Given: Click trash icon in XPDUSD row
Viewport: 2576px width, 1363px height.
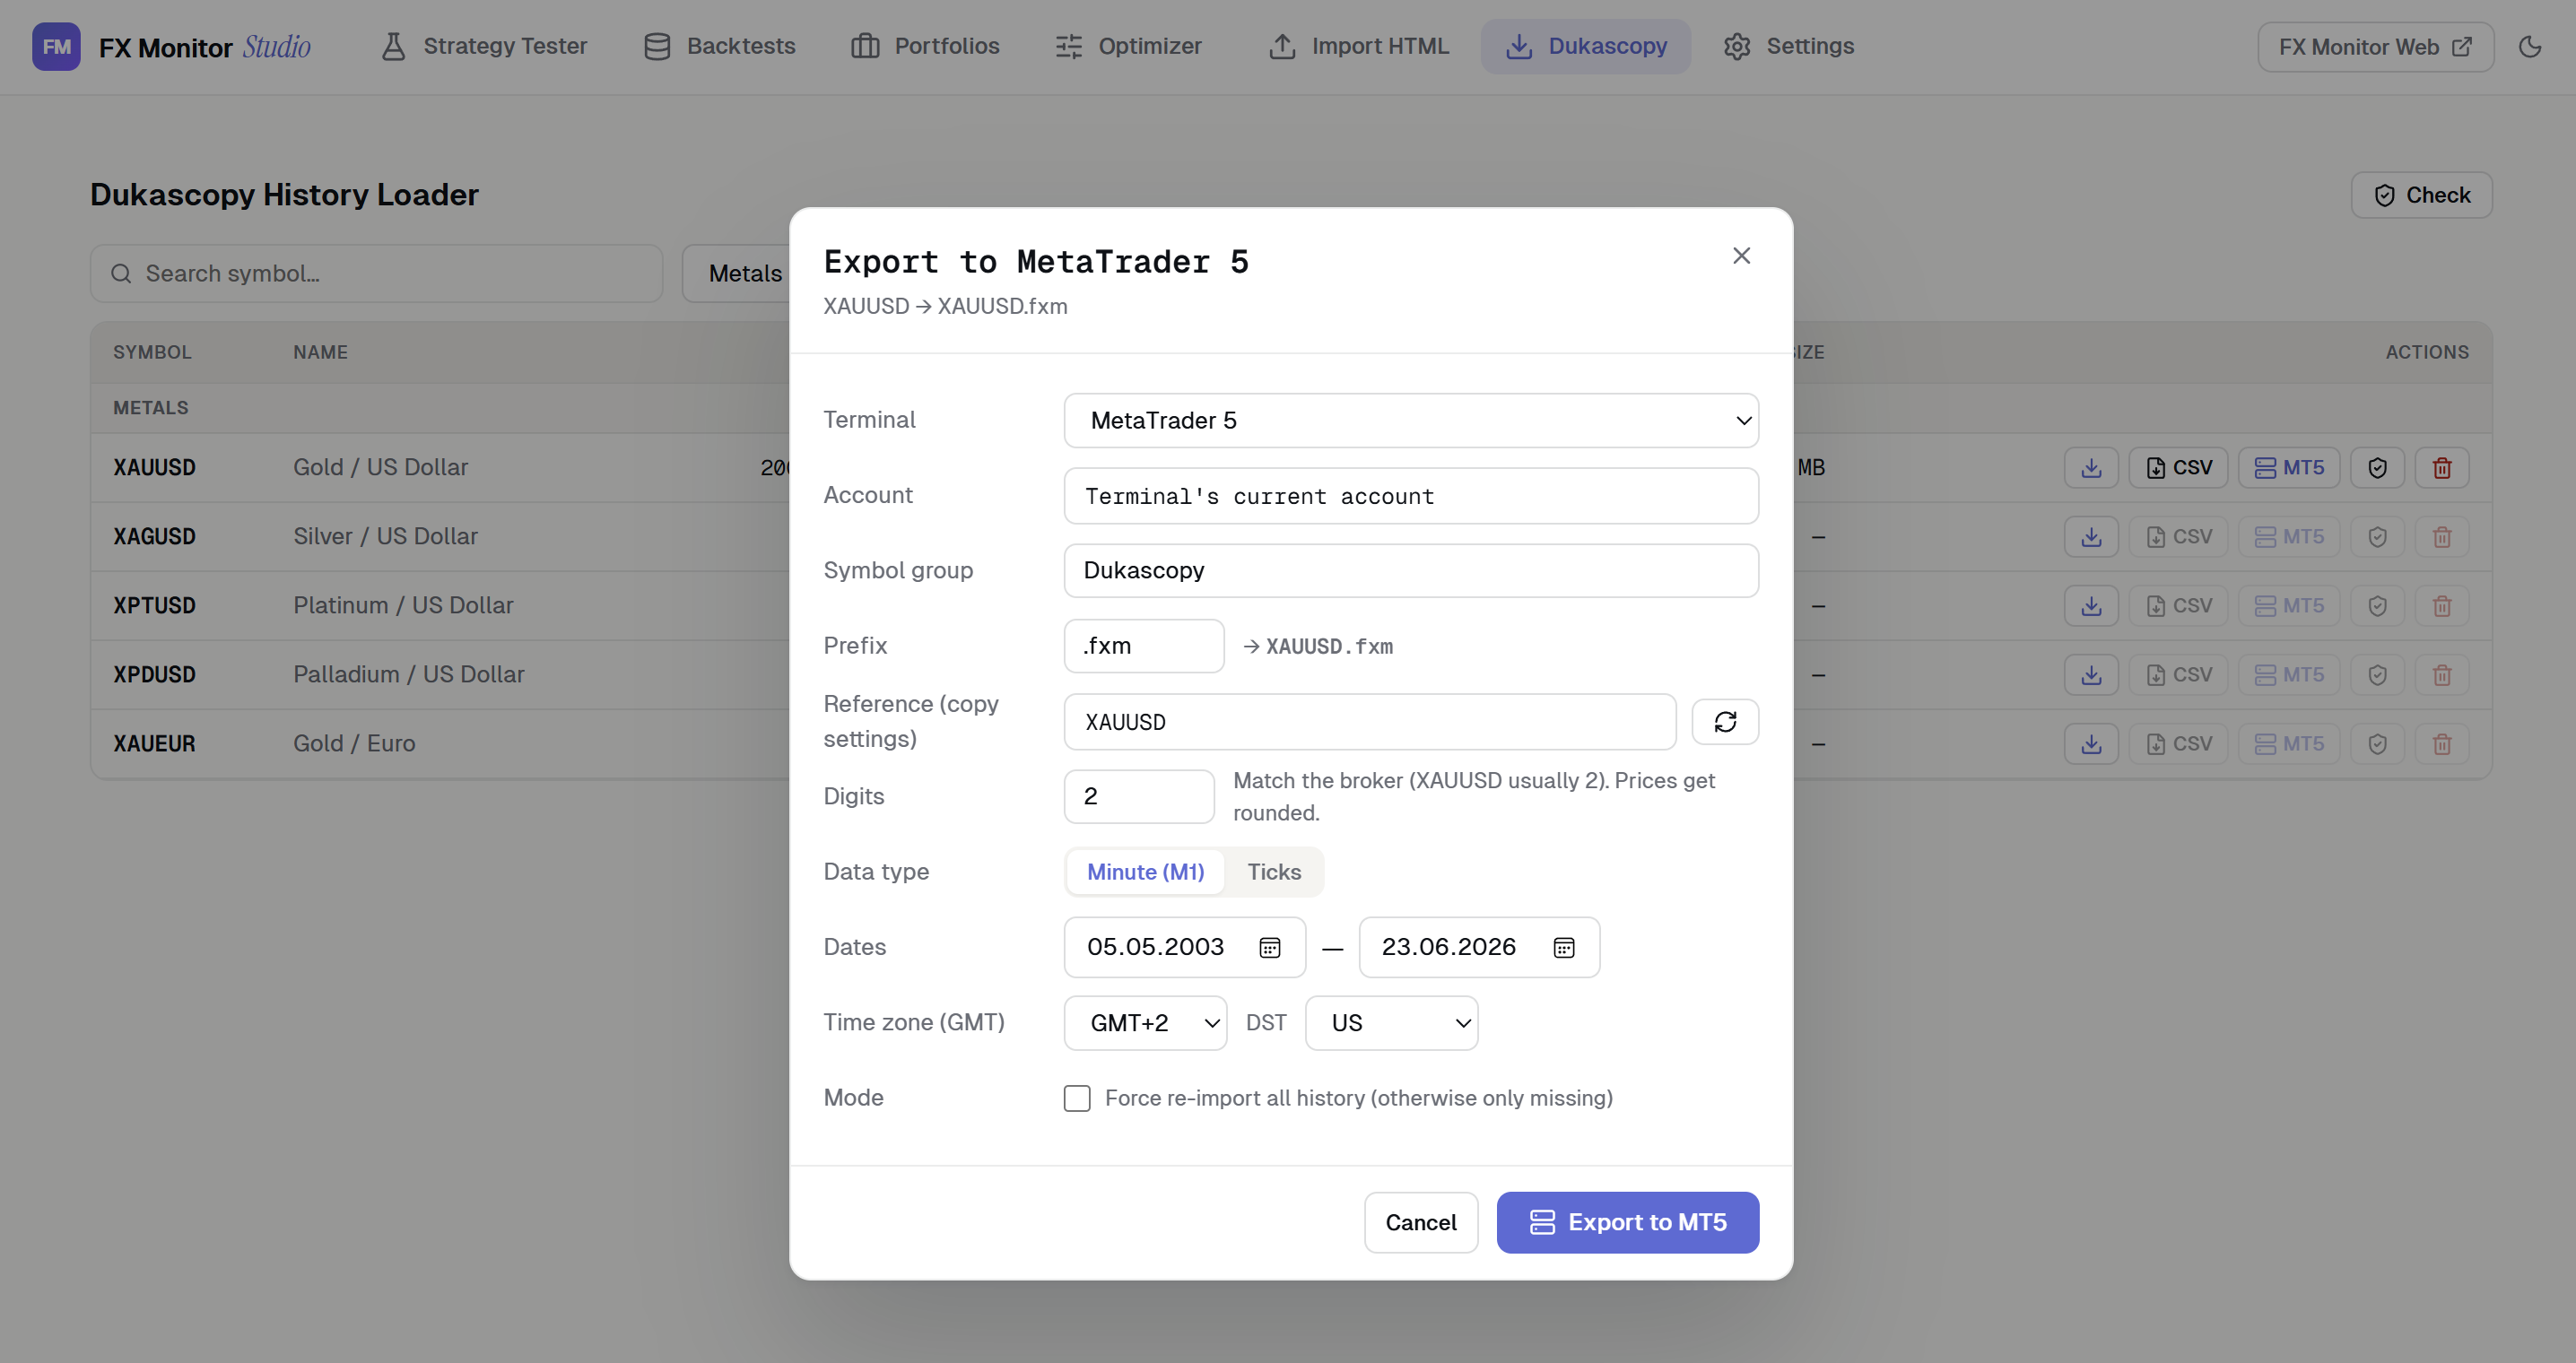Looking at the screenshot, I should click(x=2442, y=674).
